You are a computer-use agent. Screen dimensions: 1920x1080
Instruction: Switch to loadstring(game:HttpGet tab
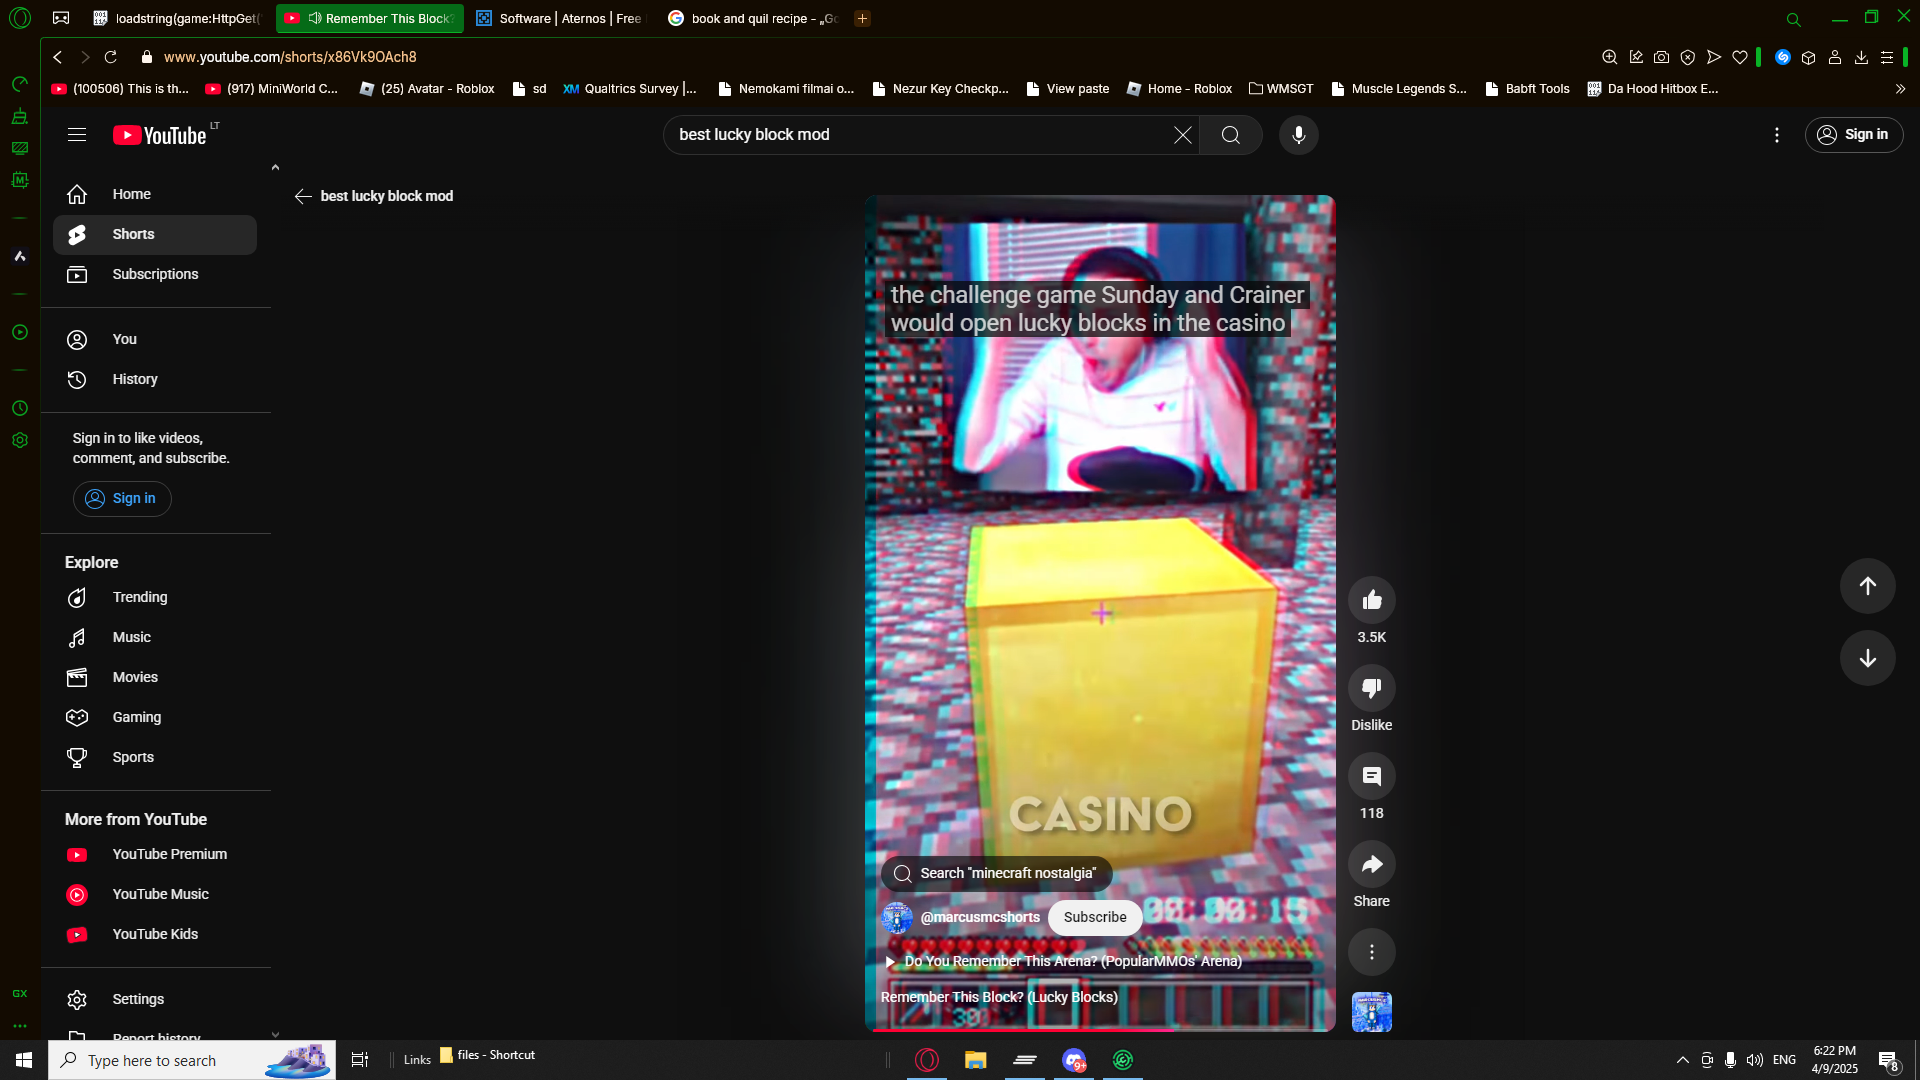tap(176, 18)
